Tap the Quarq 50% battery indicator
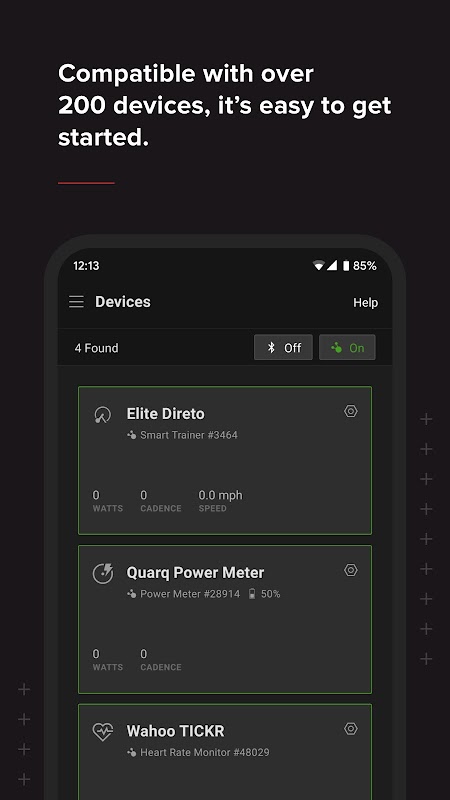 [264, 594]
